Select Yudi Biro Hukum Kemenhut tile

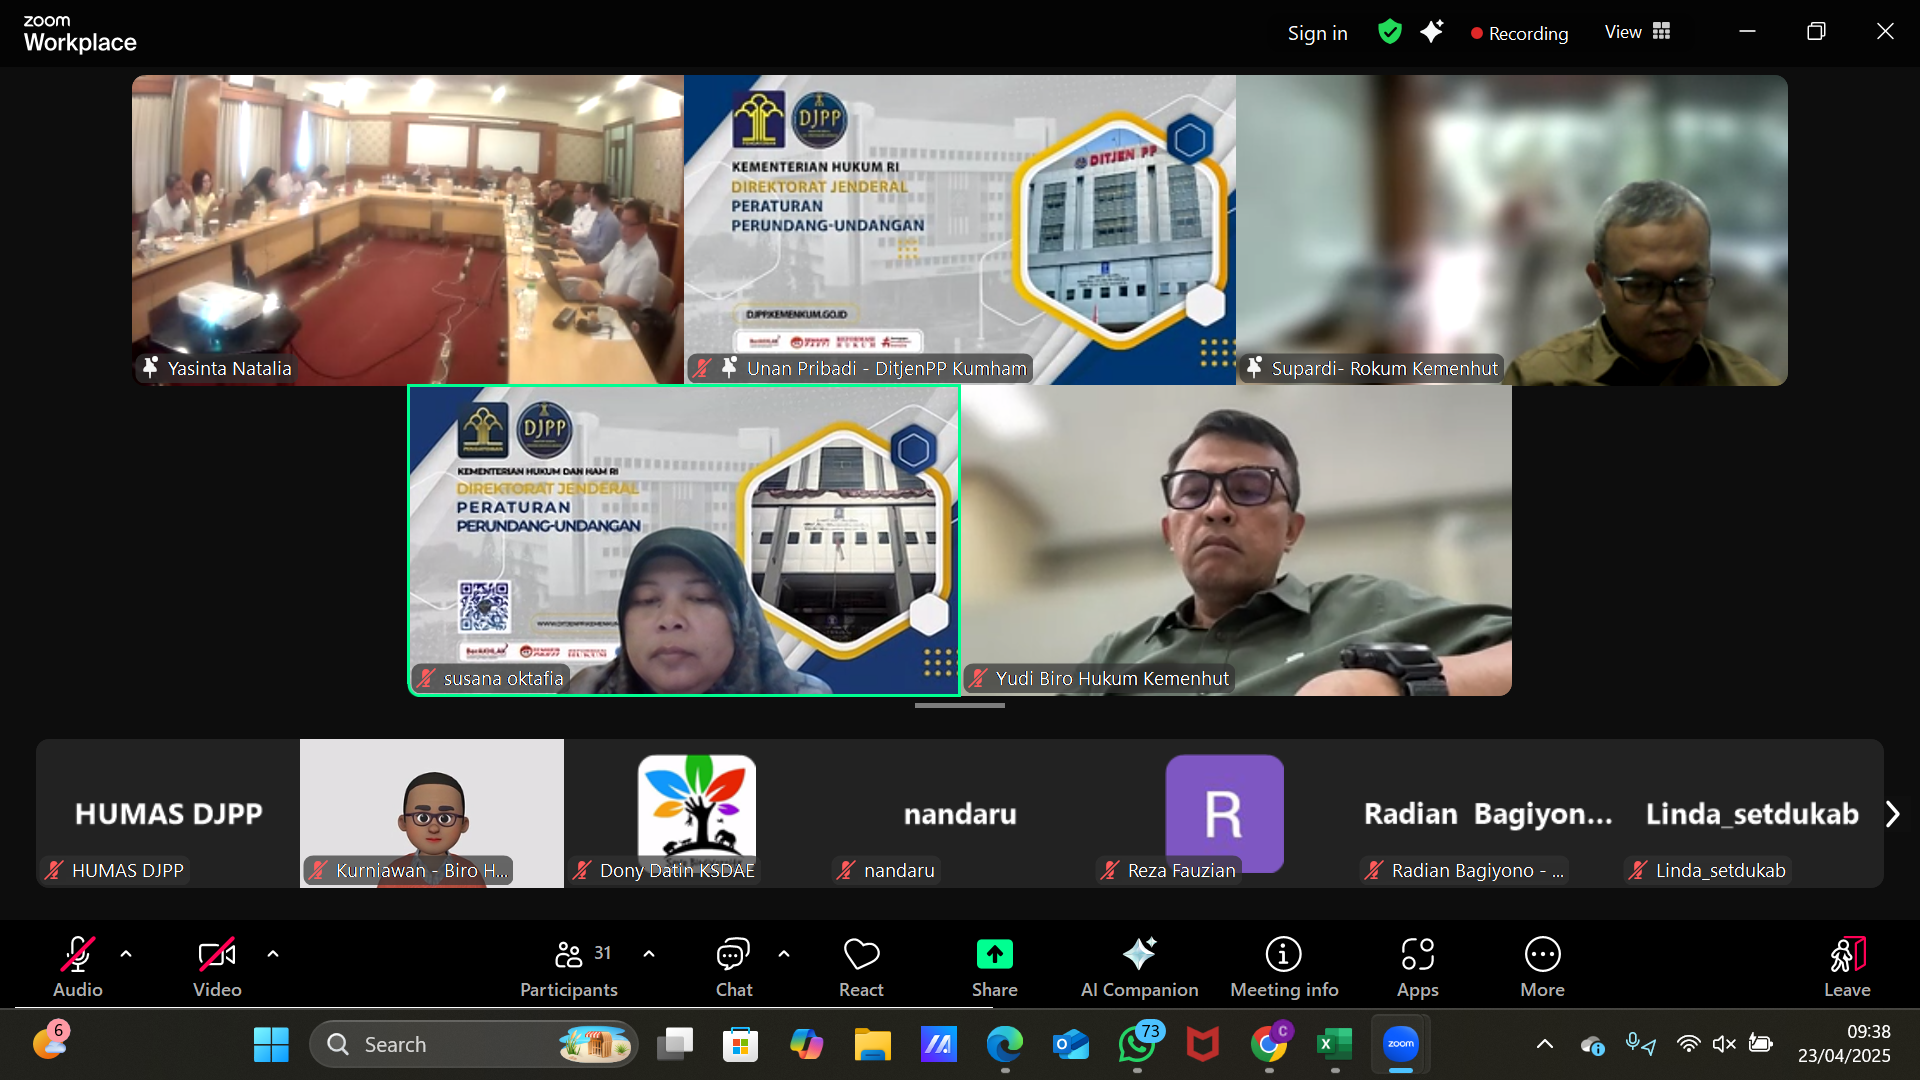point(1236,540)
